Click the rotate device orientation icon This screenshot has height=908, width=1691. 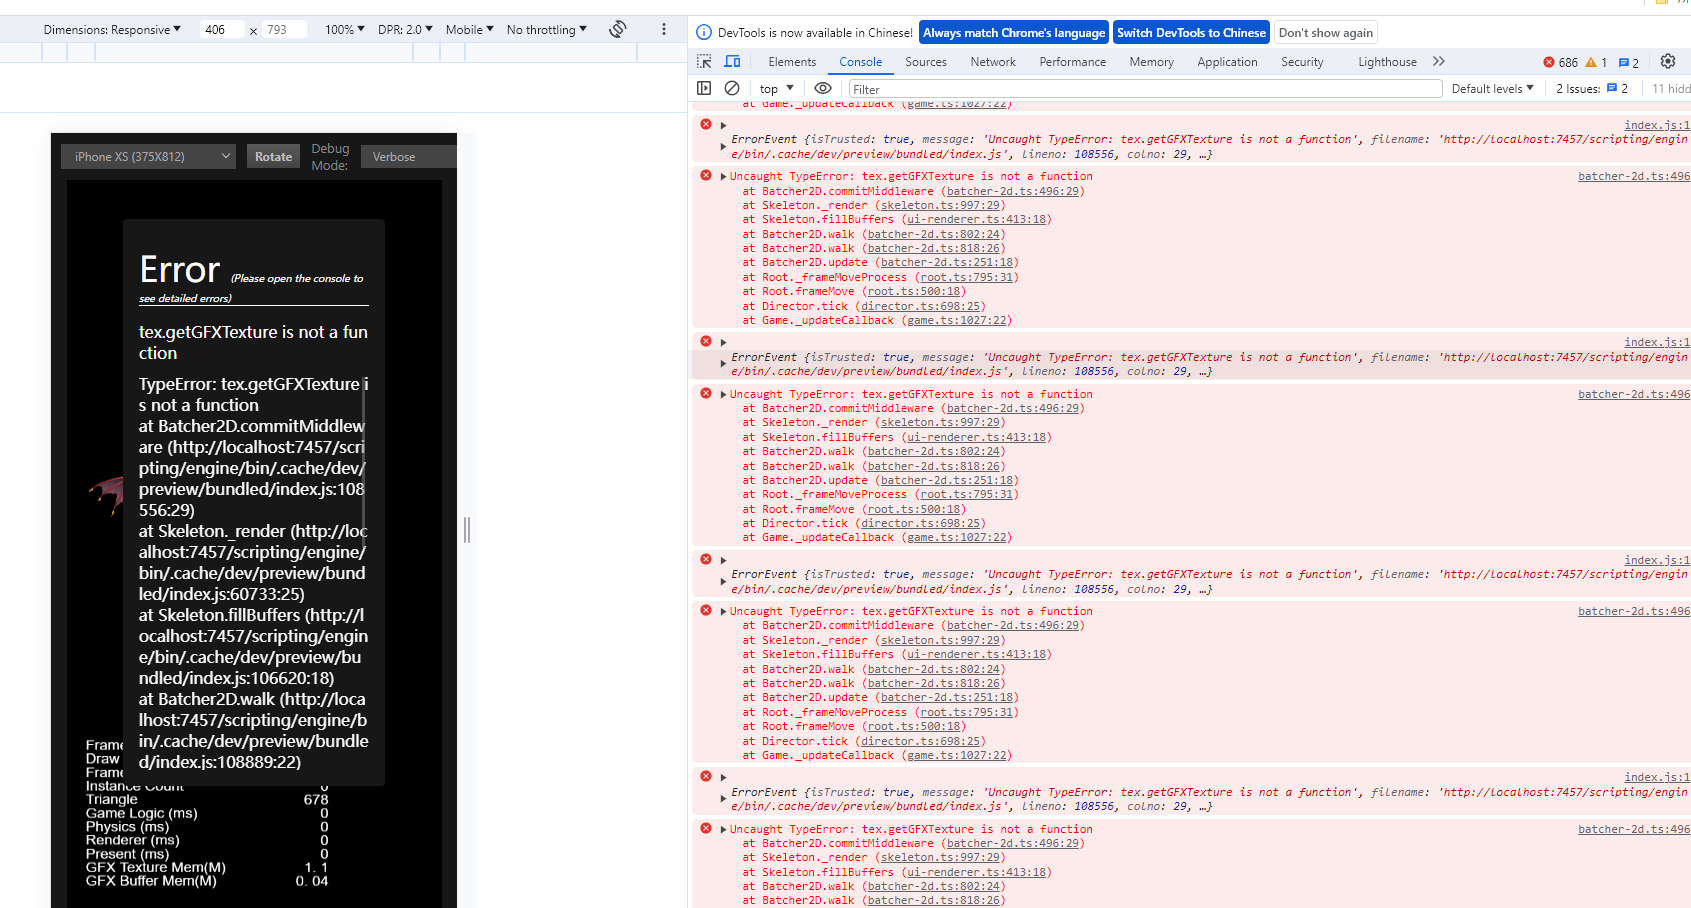pos(618,29)
